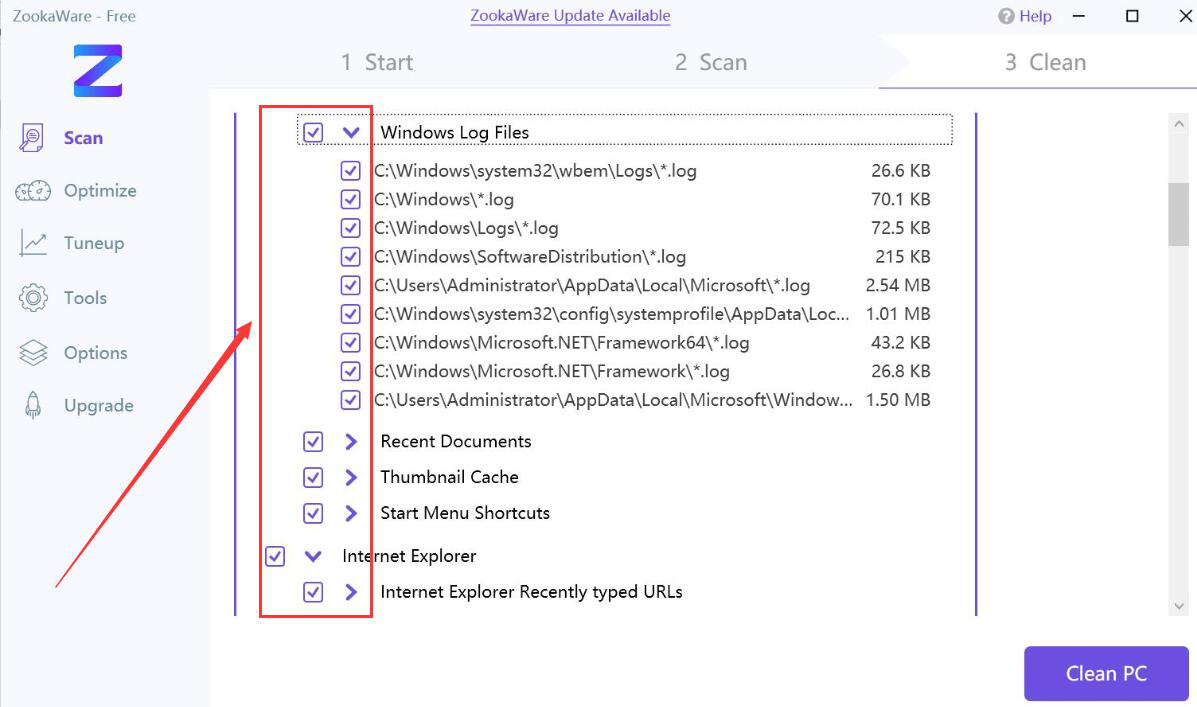Collapse the Windows Log Files group
Image resolution: width=1197 pixels, height=707 pixels.
click(x=351, y=132)
